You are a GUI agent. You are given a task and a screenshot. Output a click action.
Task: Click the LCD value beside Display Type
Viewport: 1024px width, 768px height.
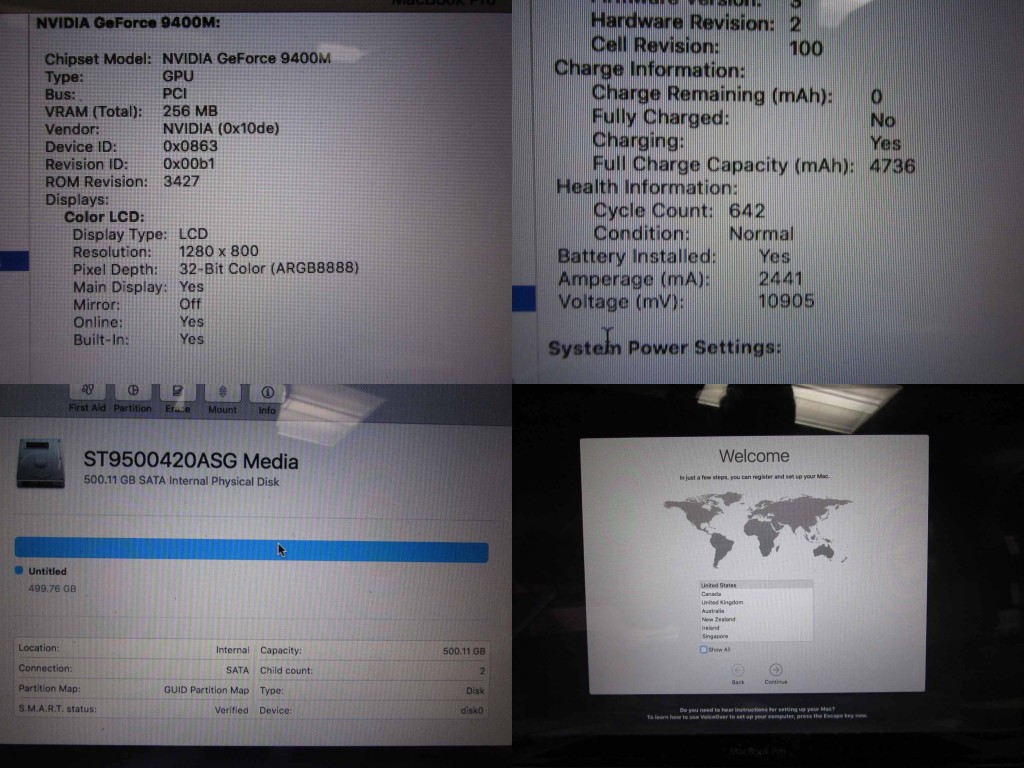(193, 234)
